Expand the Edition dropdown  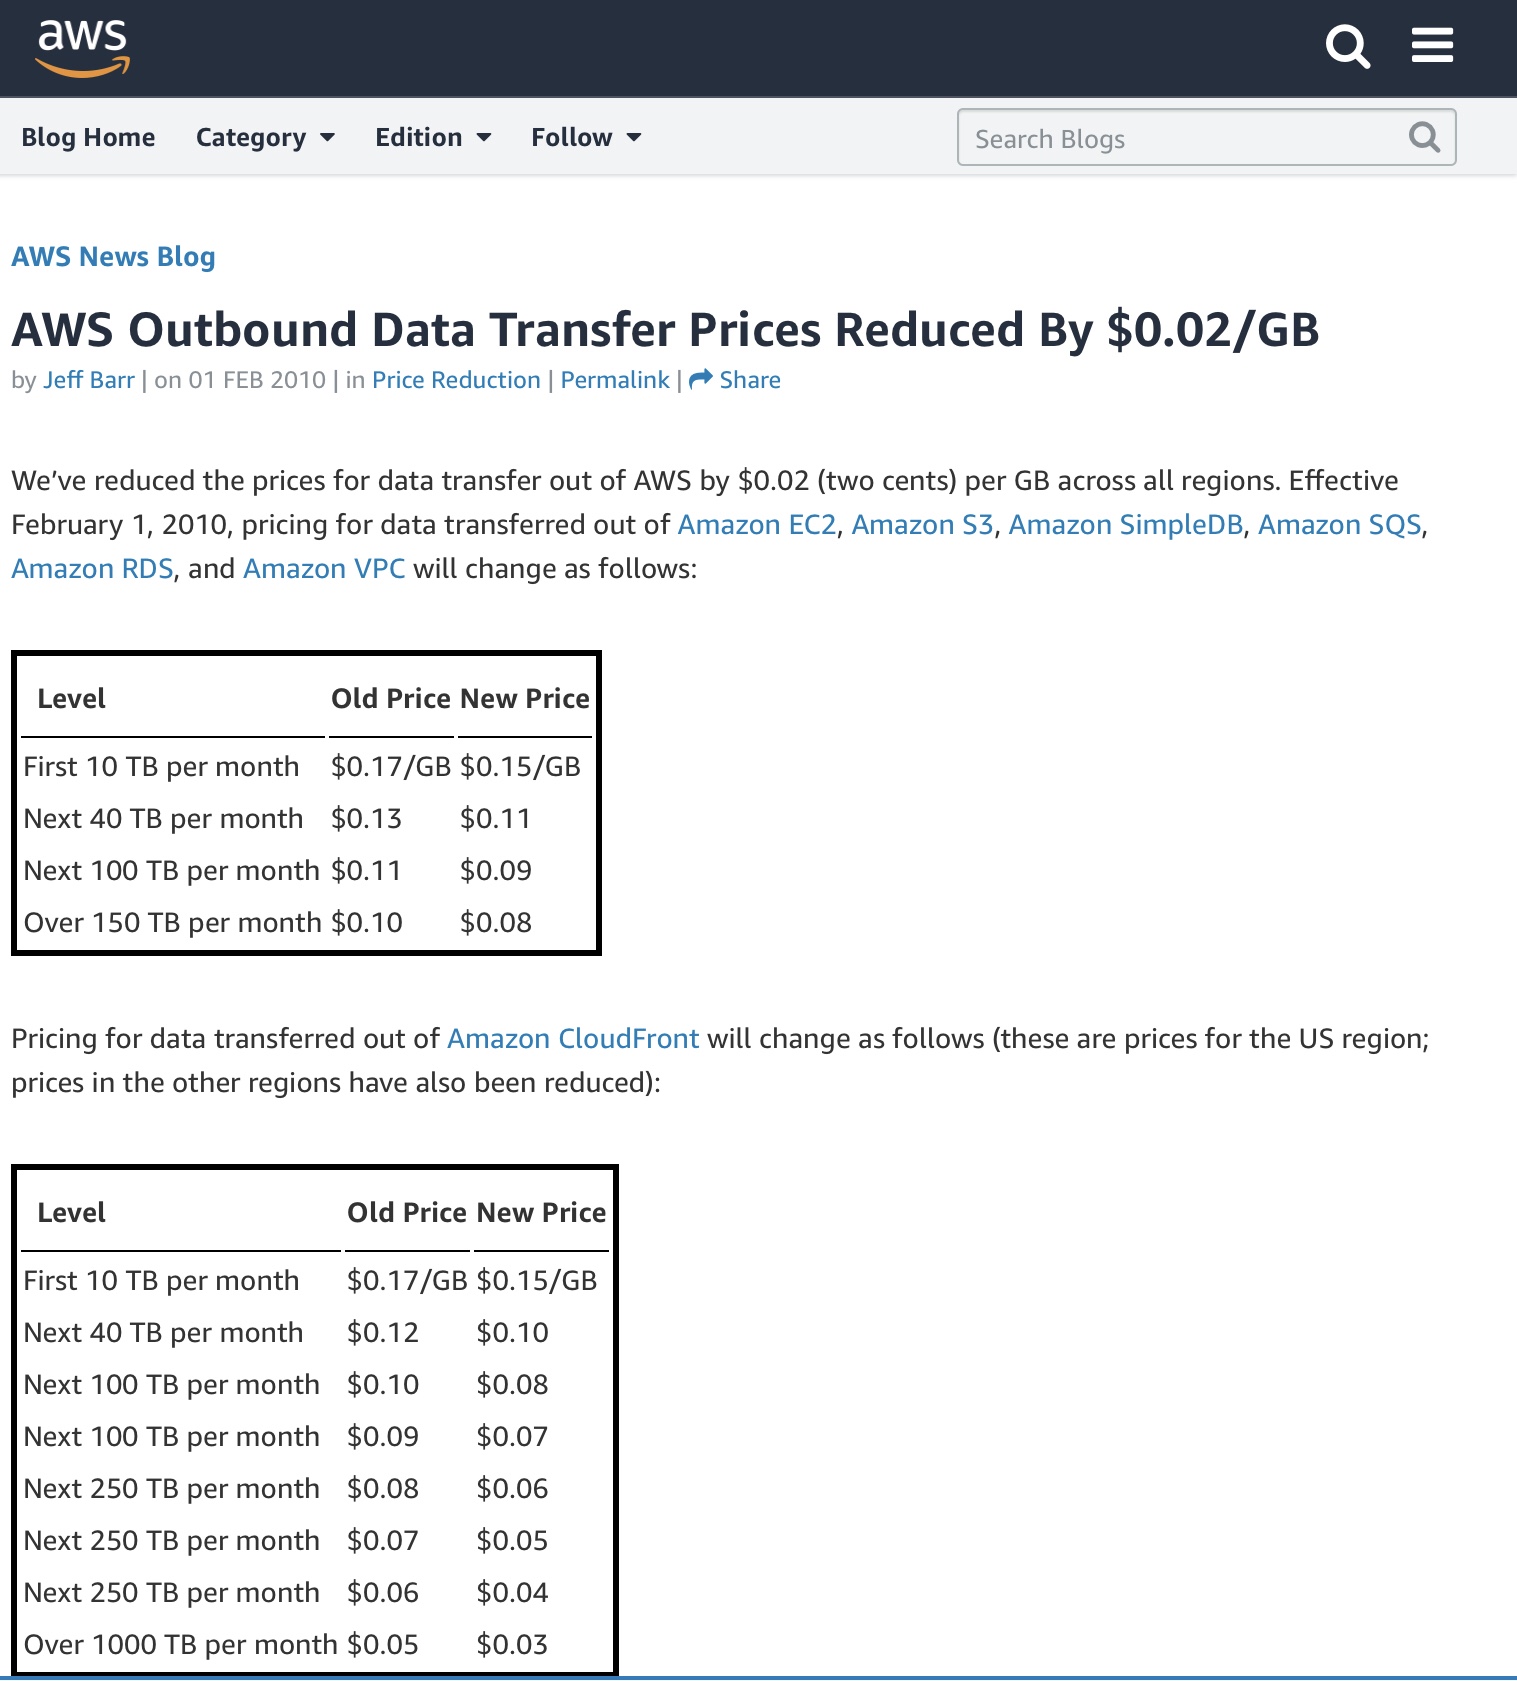point(433,137)
